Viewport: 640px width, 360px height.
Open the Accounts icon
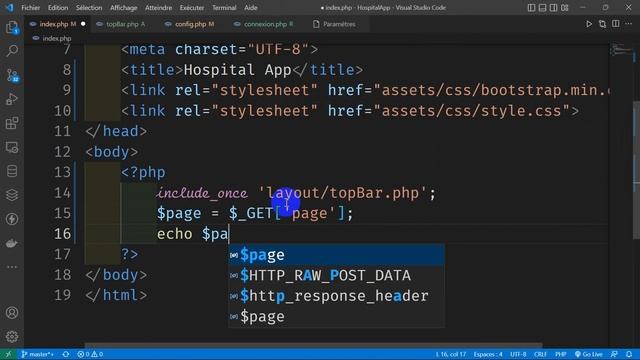12,313
